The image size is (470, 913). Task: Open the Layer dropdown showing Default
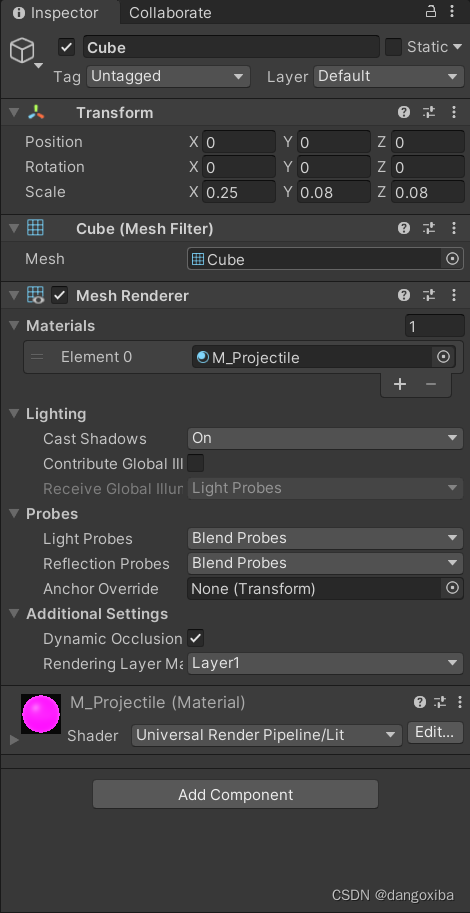[x=388, y=76]
